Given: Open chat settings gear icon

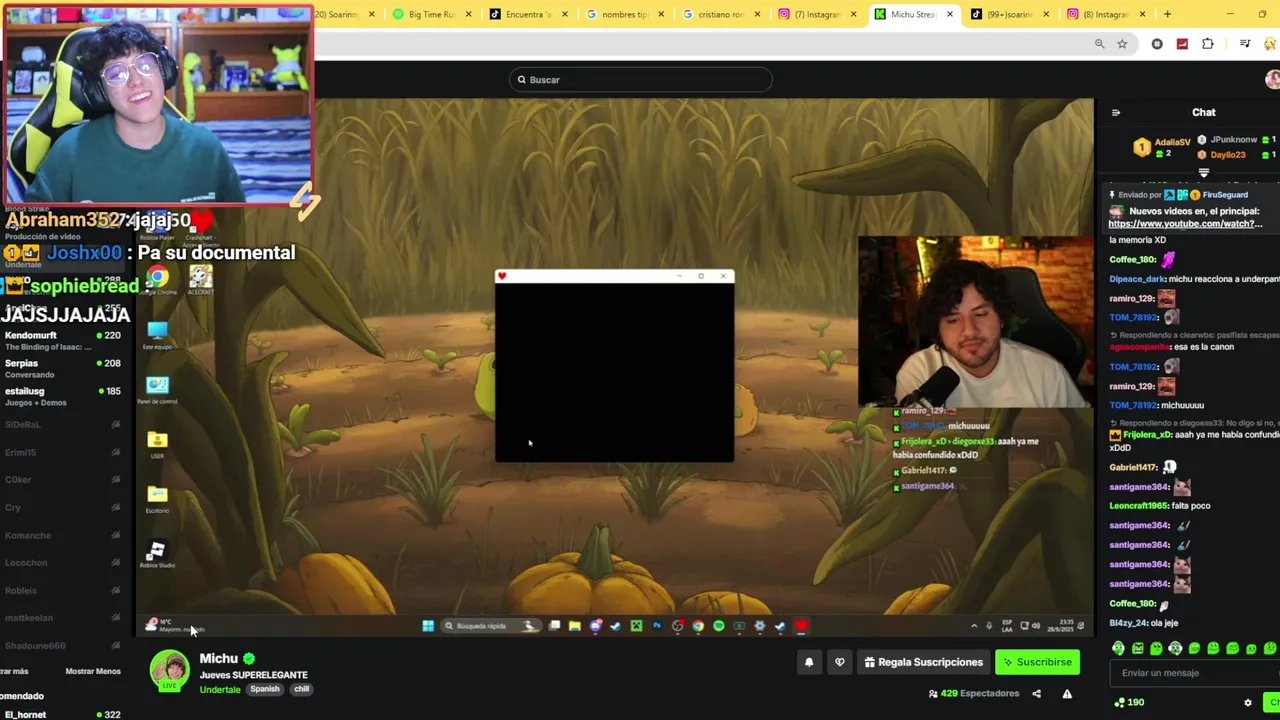Looking at the screenshot, I should (x=1247, y=702).
